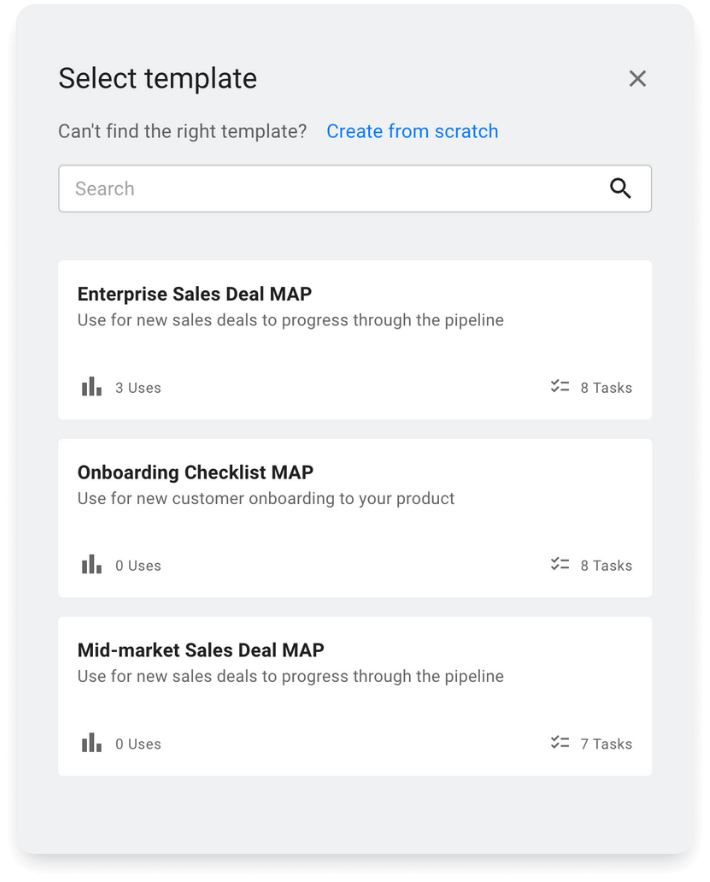This screenshot has height=882, width=710.
Task: Click the Select template heading
Action: (157, 78)
